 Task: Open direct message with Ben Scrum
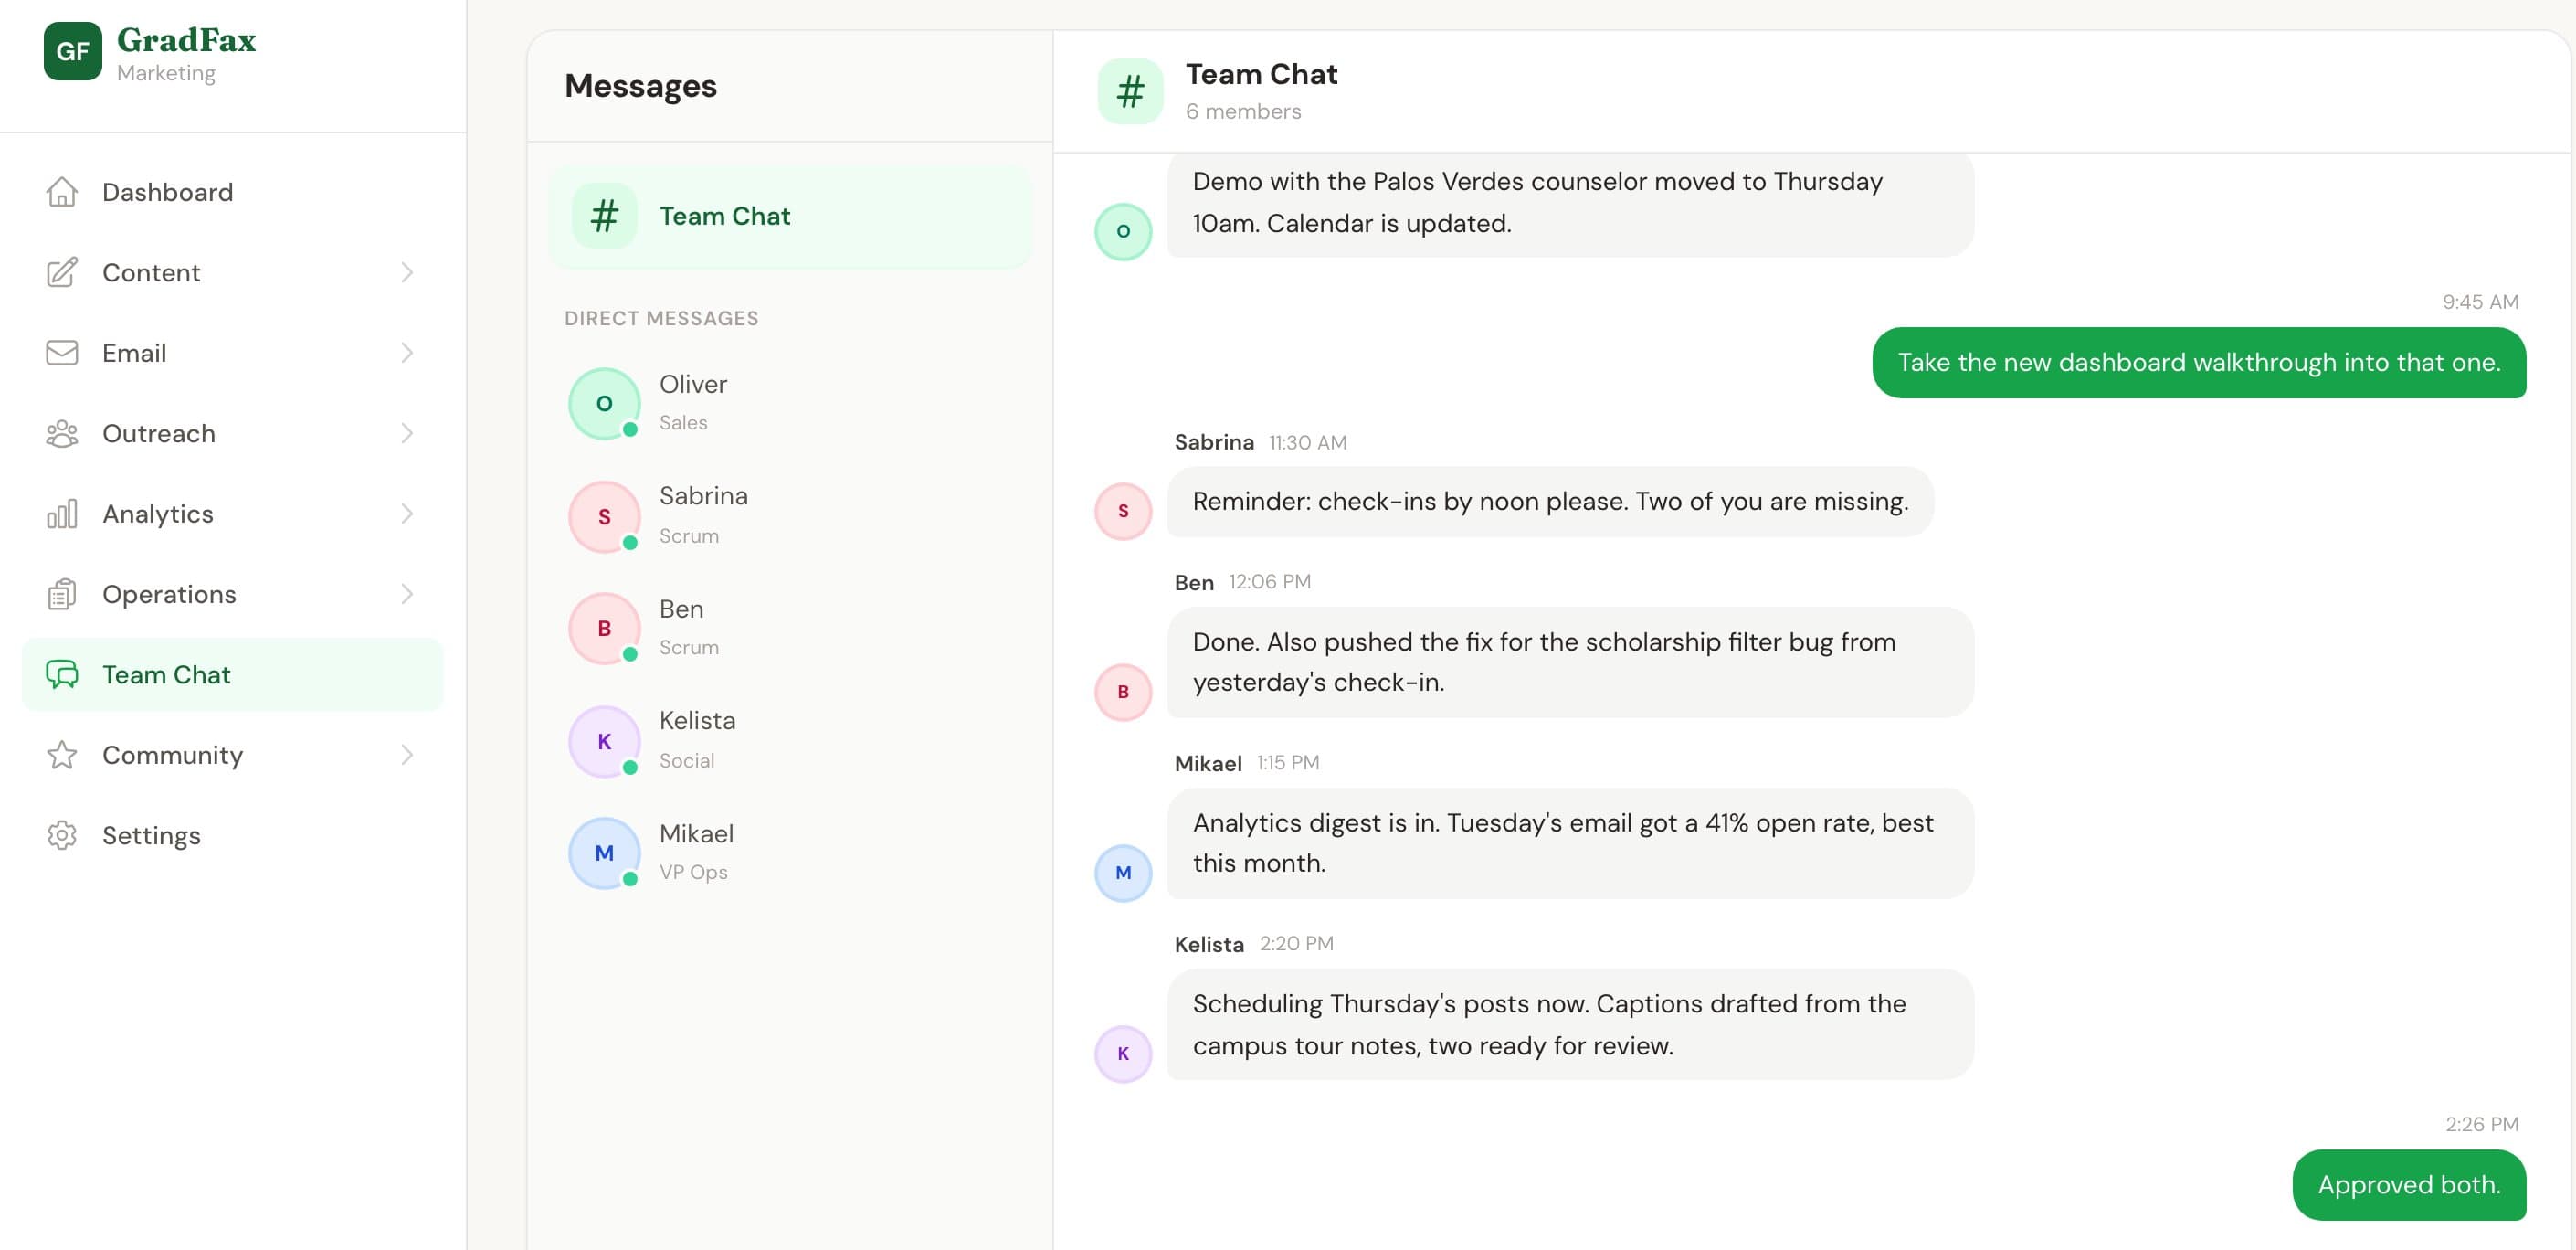tap(790, 629)
